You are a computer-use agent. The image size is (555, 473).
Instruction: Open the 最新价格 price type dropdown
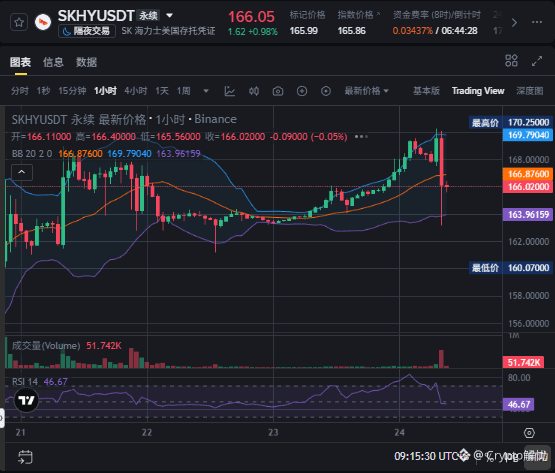pos(367,91)
